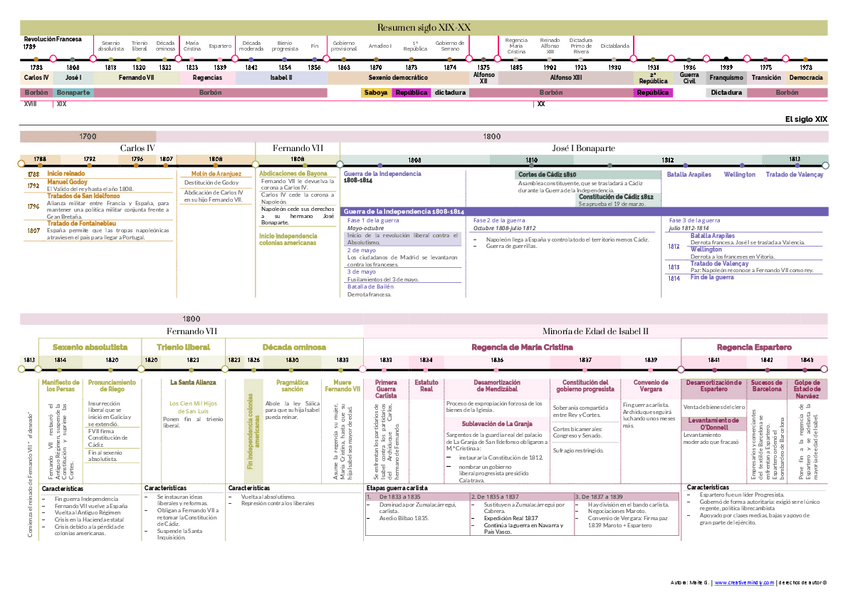Click the 'Tratado de Fontainebleau' entry
This screenshot has width=848, height=600.
81,223
